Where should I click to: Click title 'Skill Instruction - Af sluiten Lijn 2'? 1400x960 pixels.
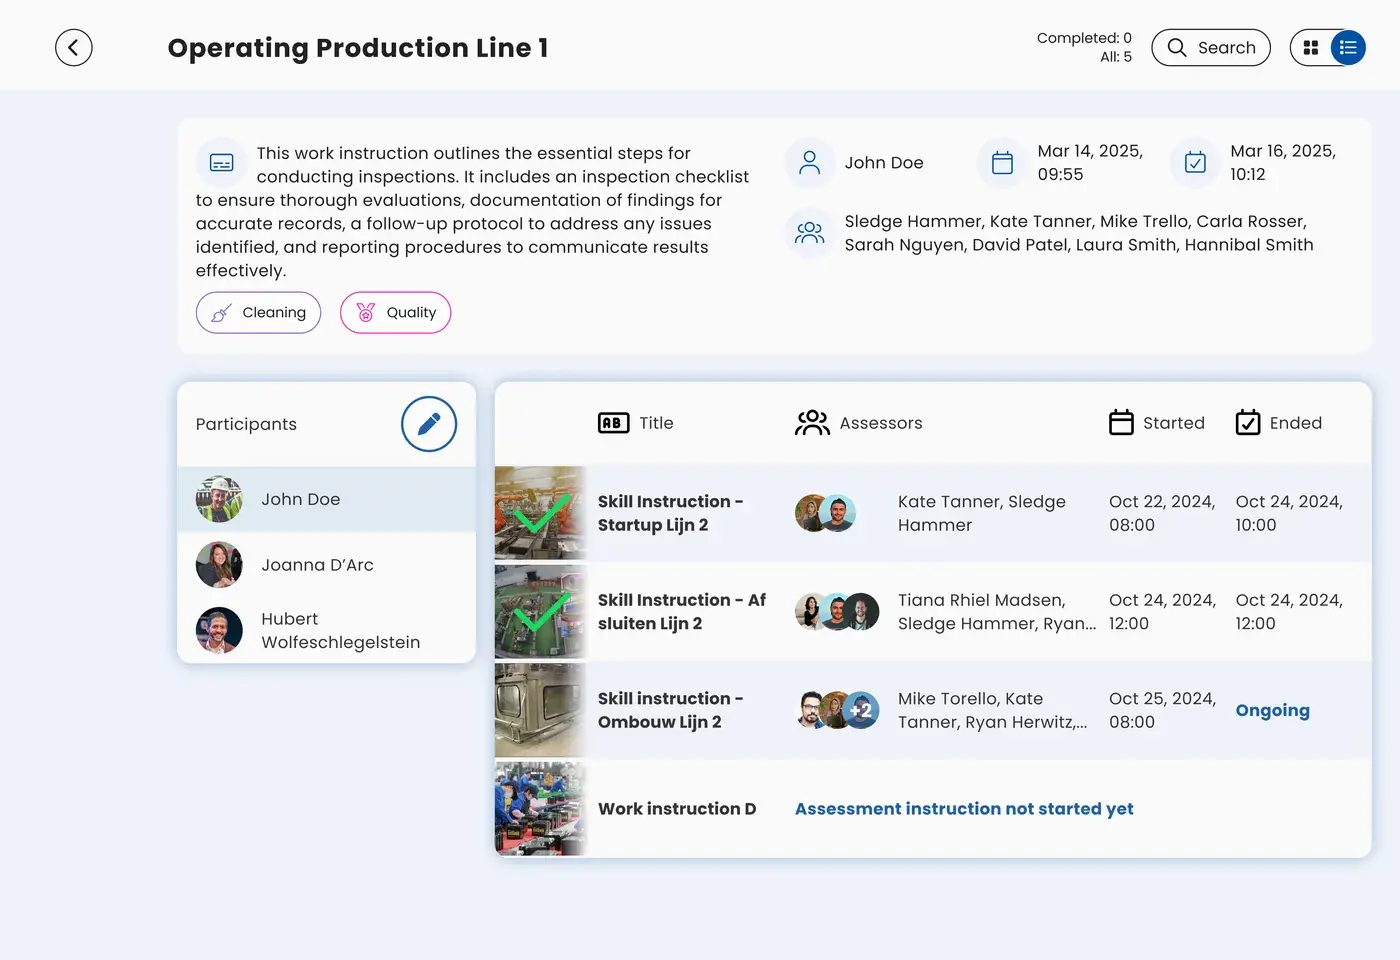tap(682, 612)
